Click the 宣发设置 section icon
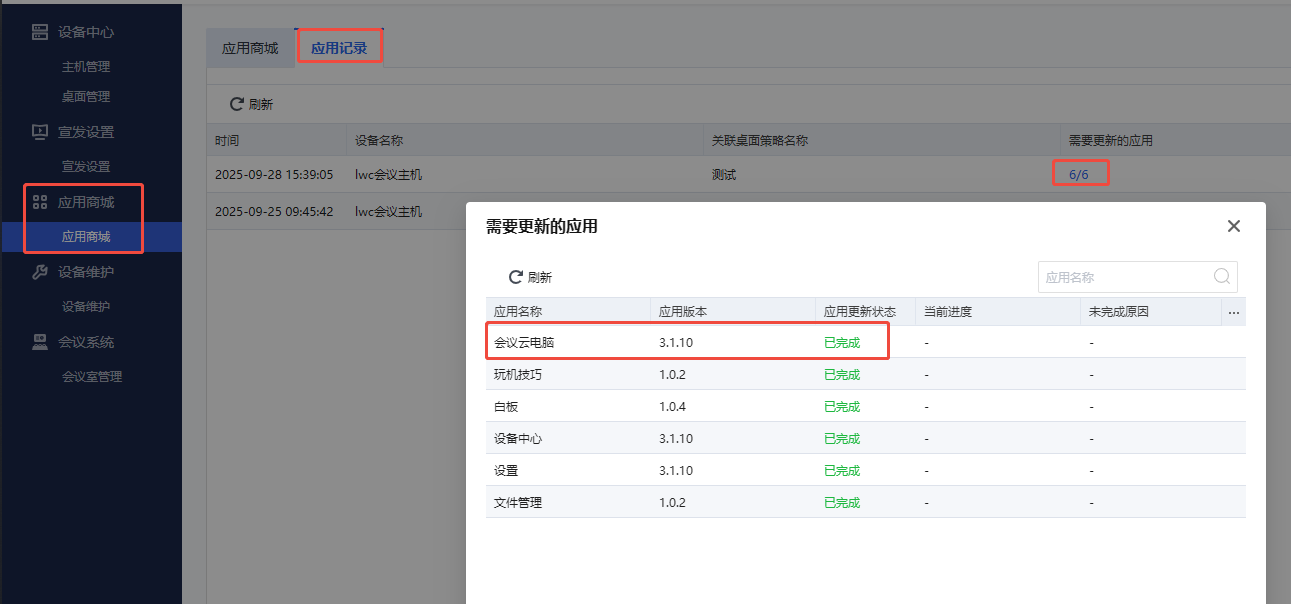 click(x=40, y=132)
